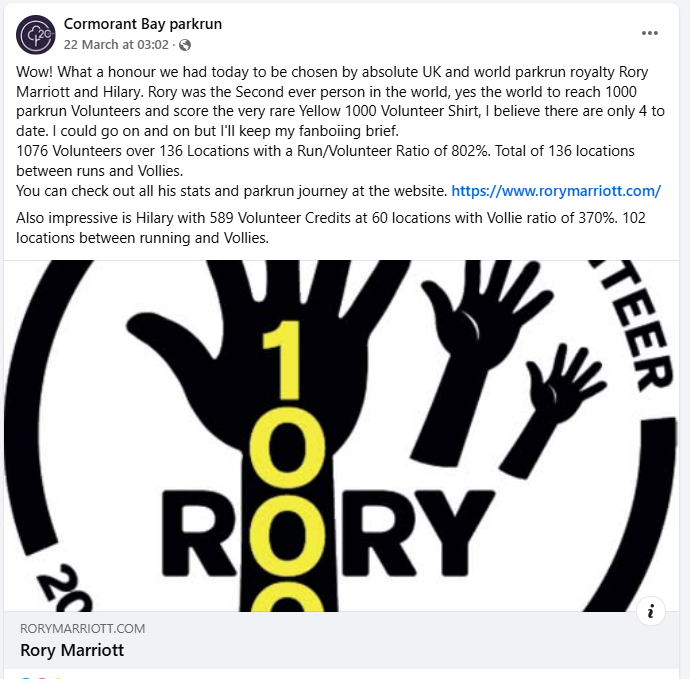
Task: Open the Cormorant Bay parkrun page name
Action: point(143,24)
